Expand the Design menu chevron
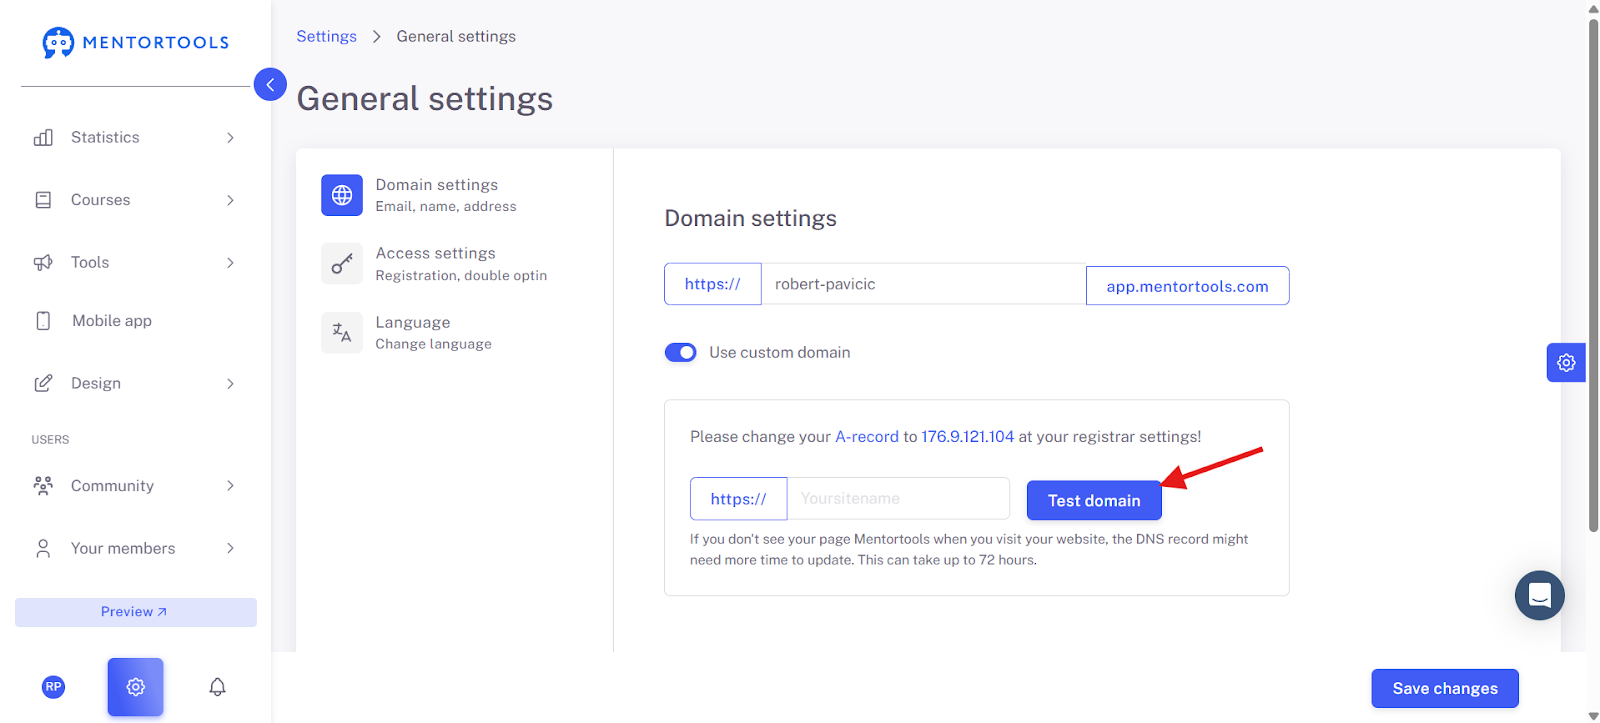This screenshot has height=723, width=1600. click(230, 383)
